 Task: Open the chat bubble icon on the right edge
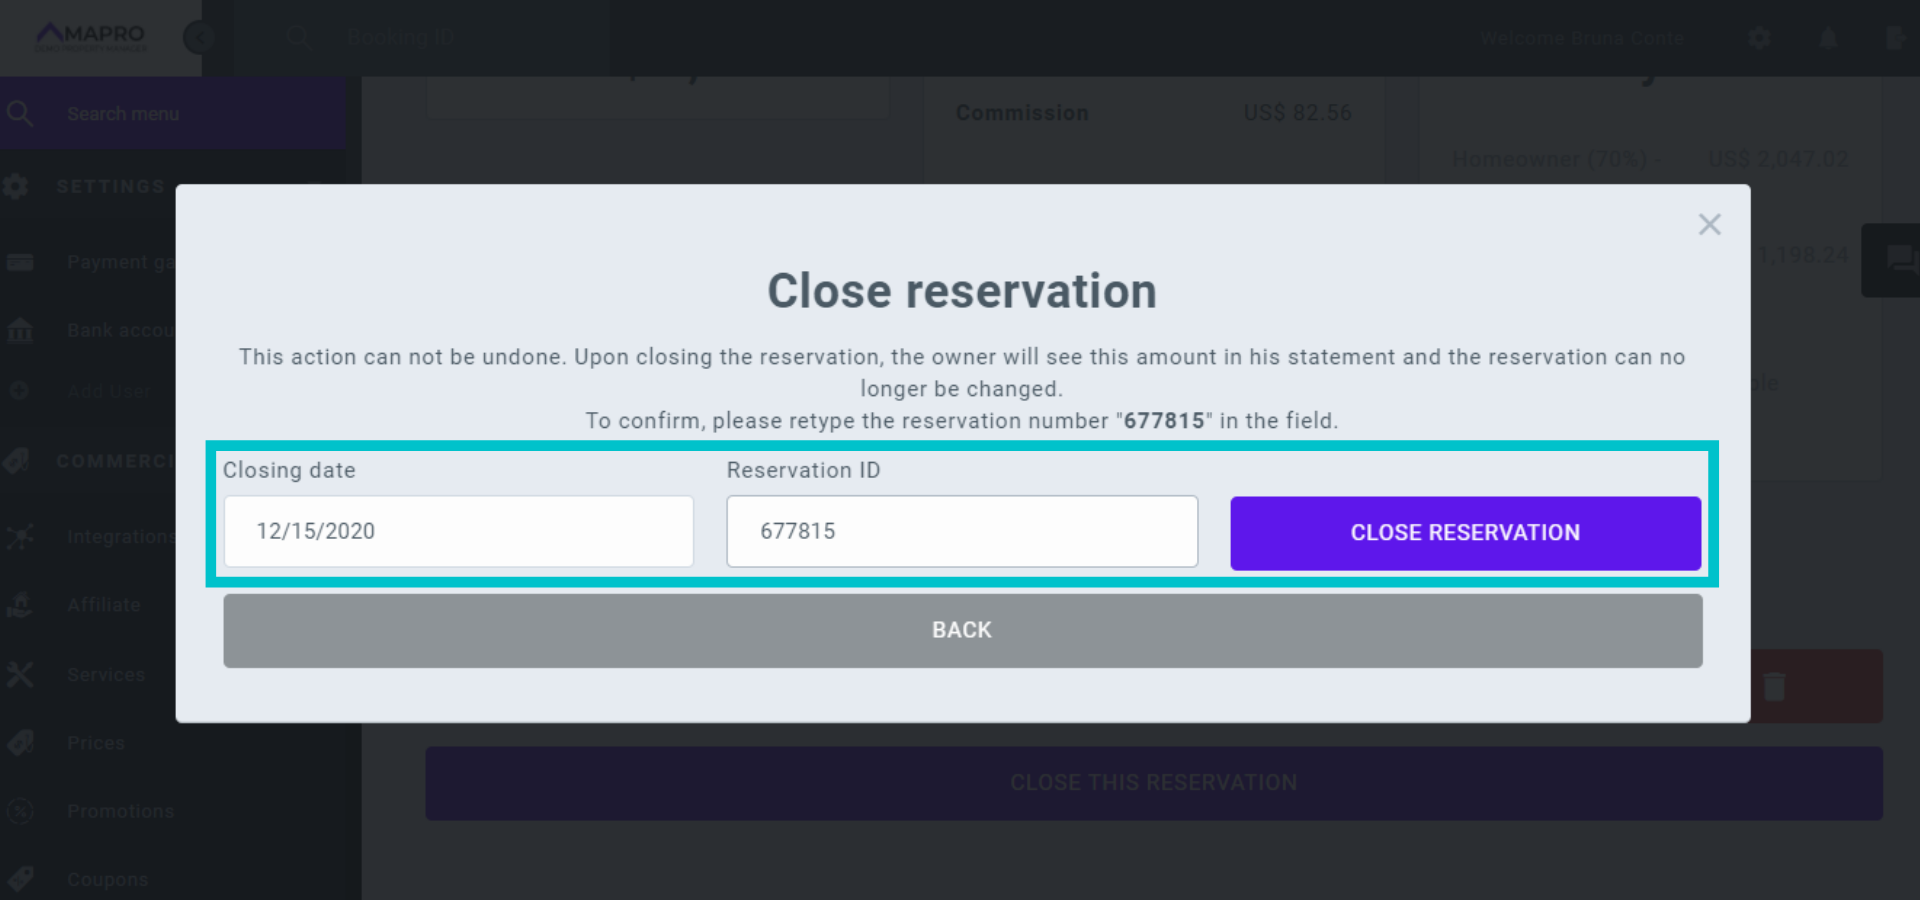(1898, 261)
